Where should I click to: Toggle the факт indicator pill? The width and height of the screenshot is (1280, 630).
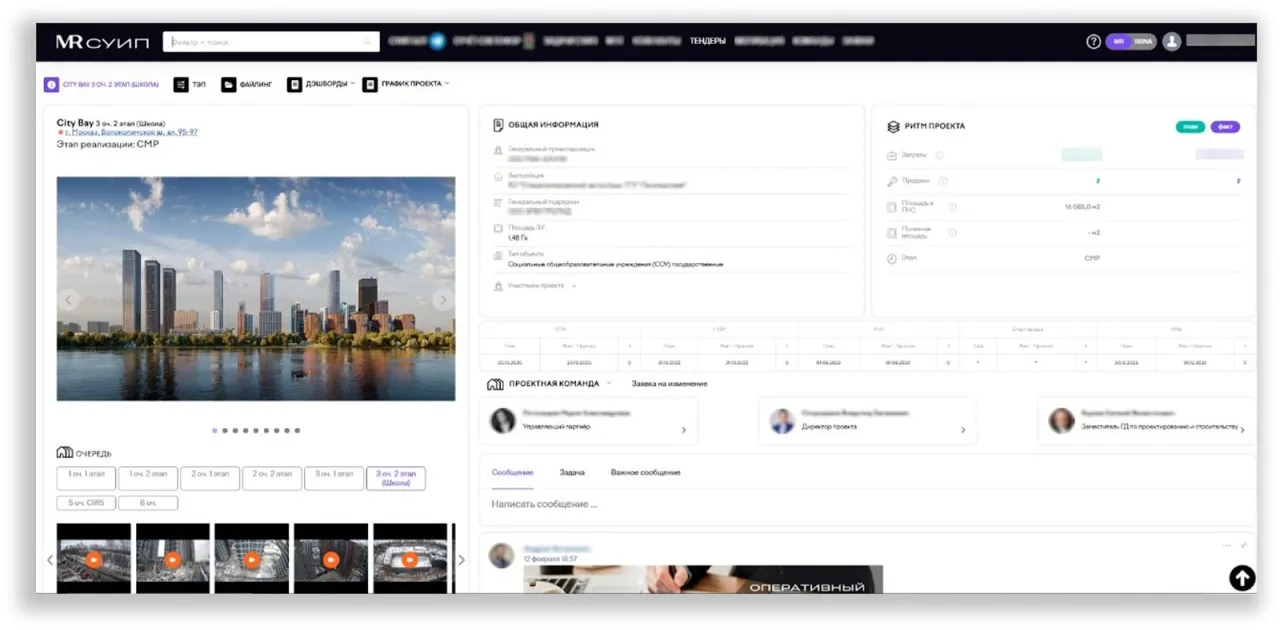1224,127
